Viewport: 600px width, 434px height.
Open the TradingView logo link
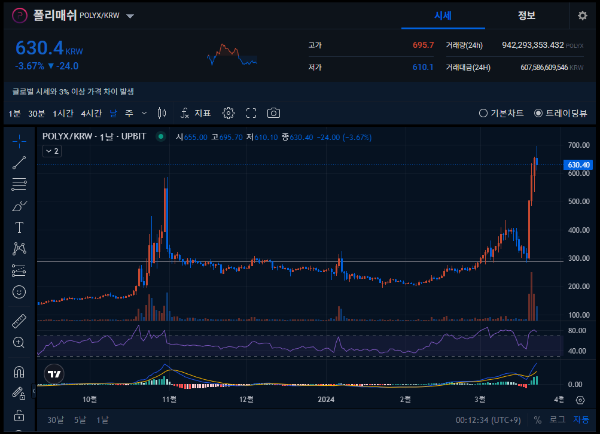[54, 374]
